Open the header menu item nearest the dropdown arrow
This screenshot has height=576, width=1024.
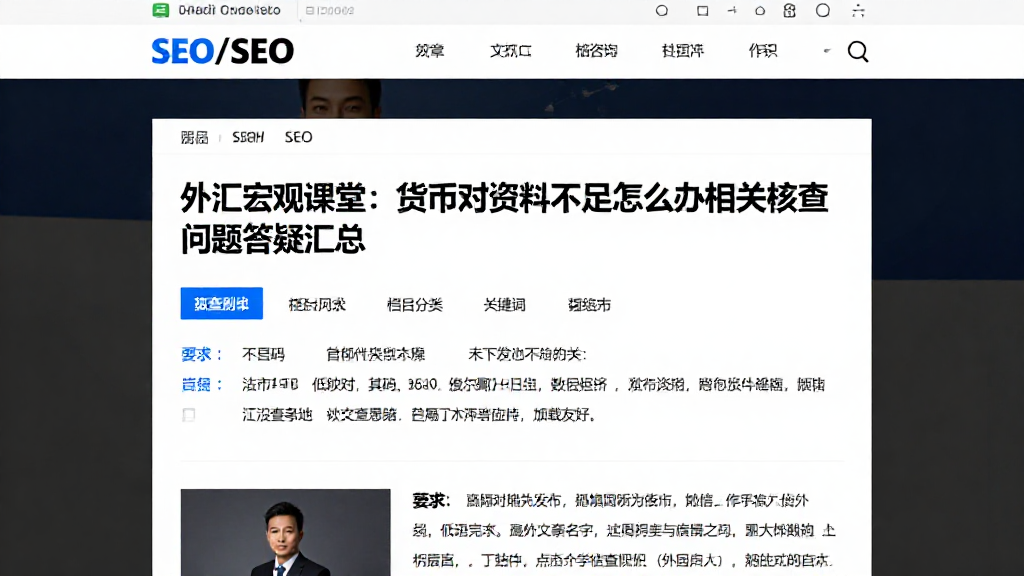click(763, 51)
